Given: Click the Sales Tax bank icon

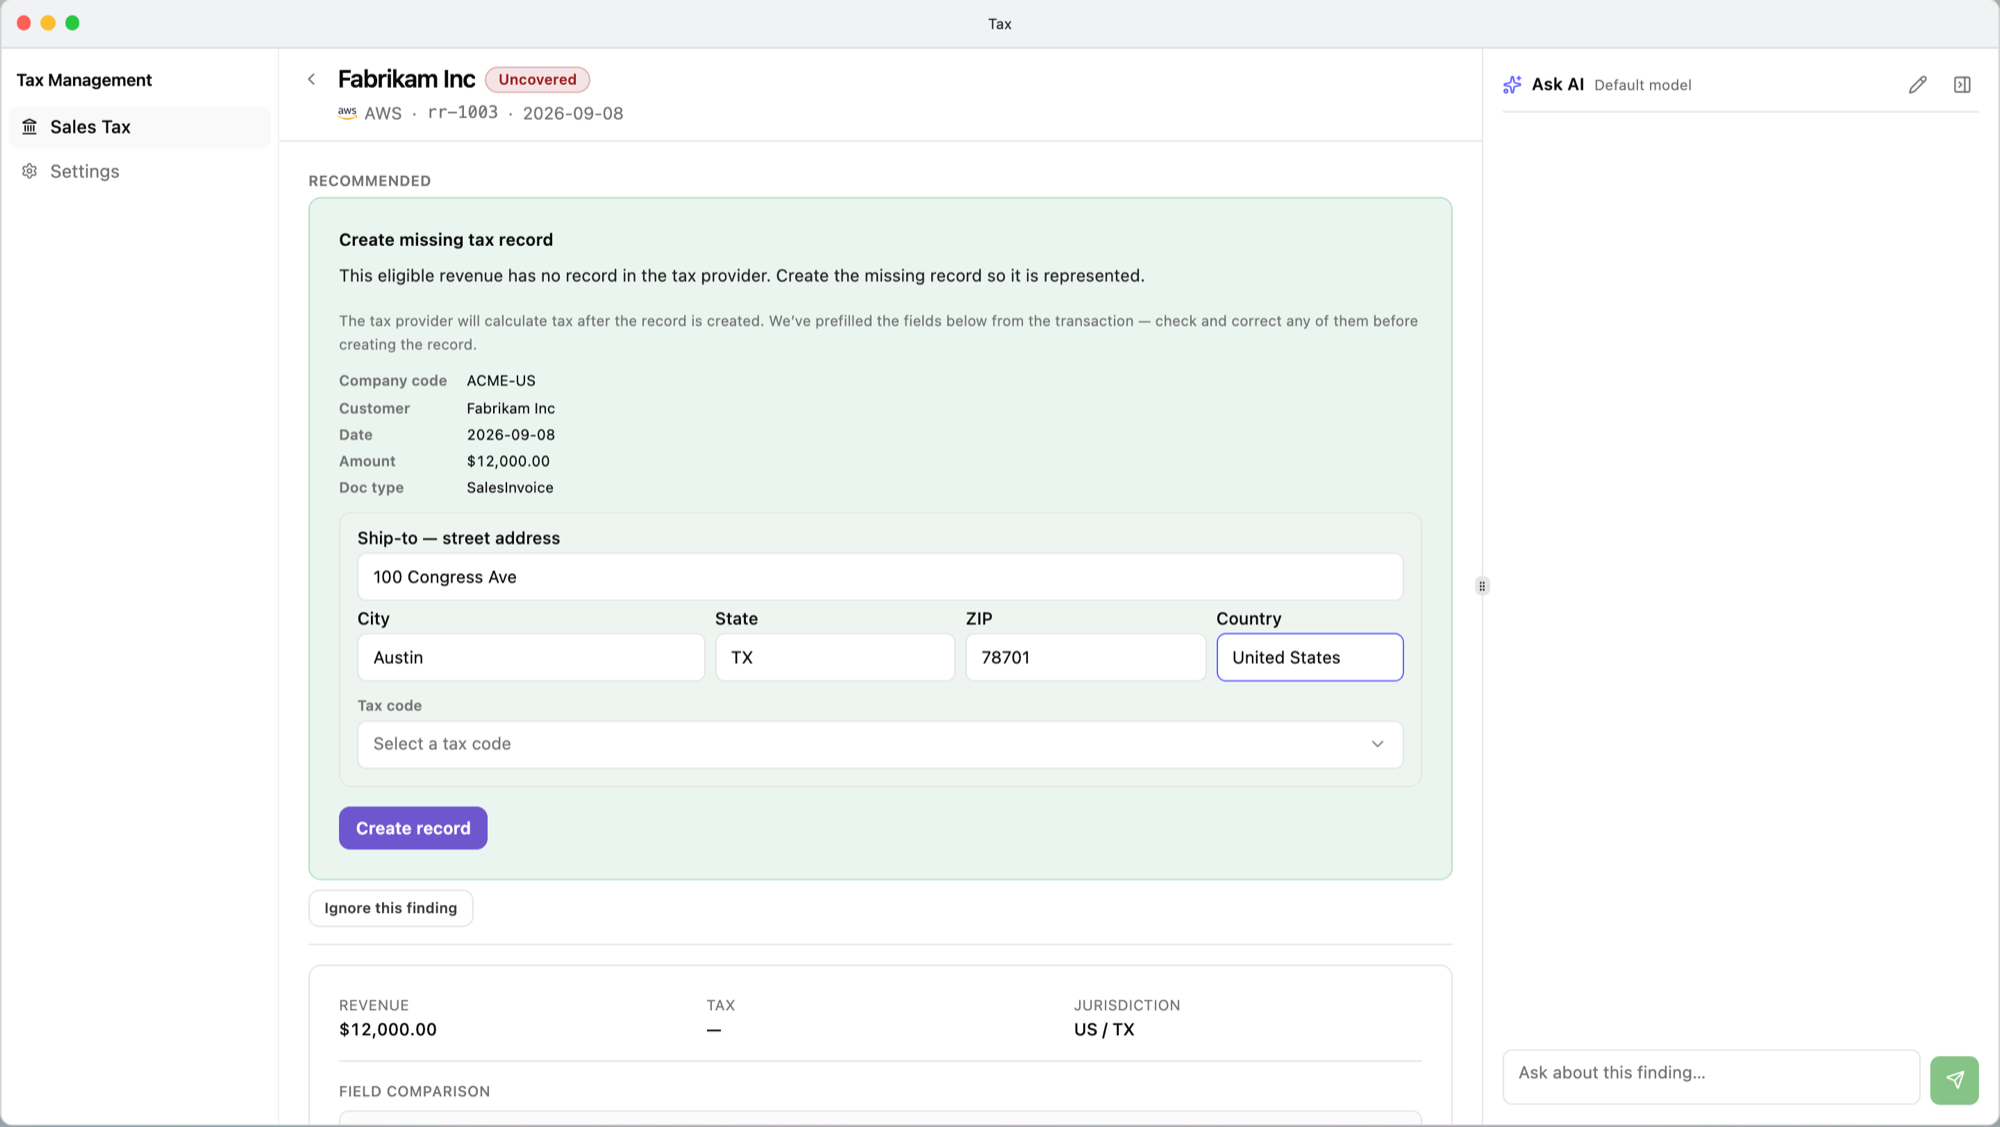Looking at the screenshot, I should [x=30, y=127].
